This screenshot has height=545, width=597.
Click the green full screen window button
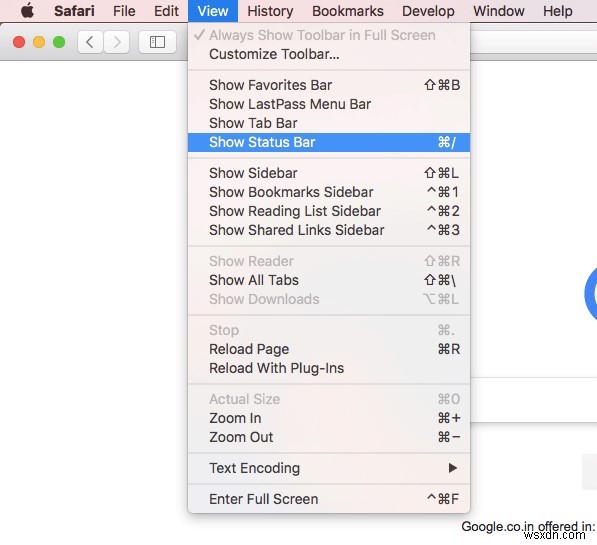[x=59, y=42]
